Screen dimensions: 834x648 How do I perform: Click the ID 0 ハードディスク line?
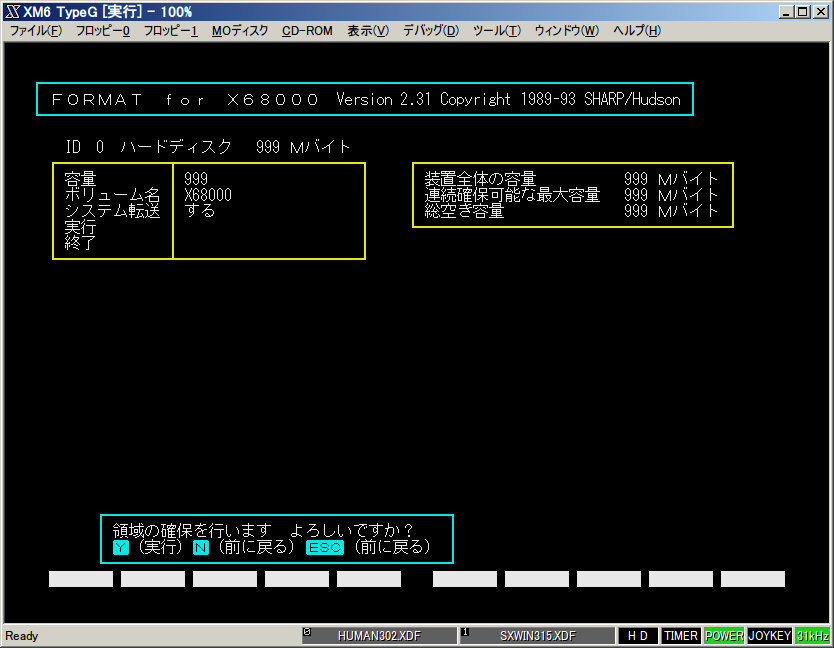pos(208,147)
